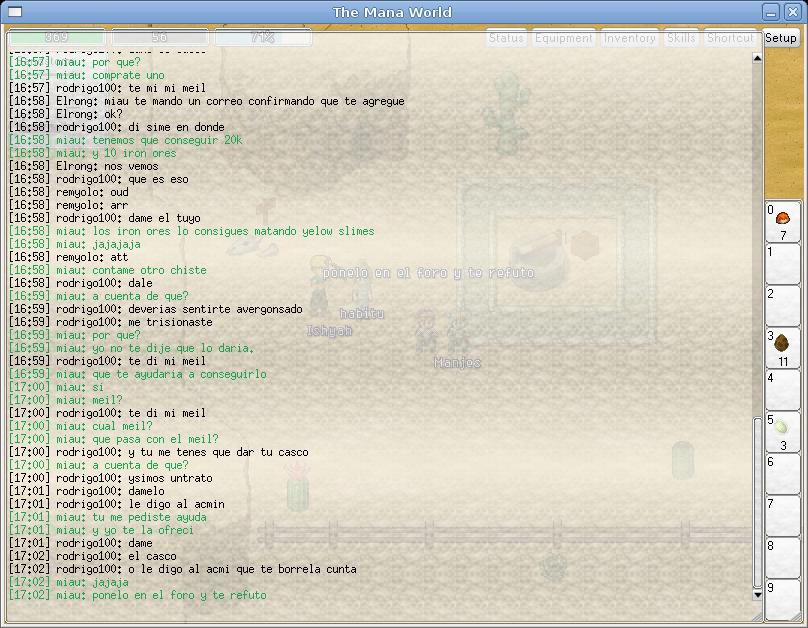Use the brown item in shortcut slot 3
808x628 pixels.
[783, 348]
